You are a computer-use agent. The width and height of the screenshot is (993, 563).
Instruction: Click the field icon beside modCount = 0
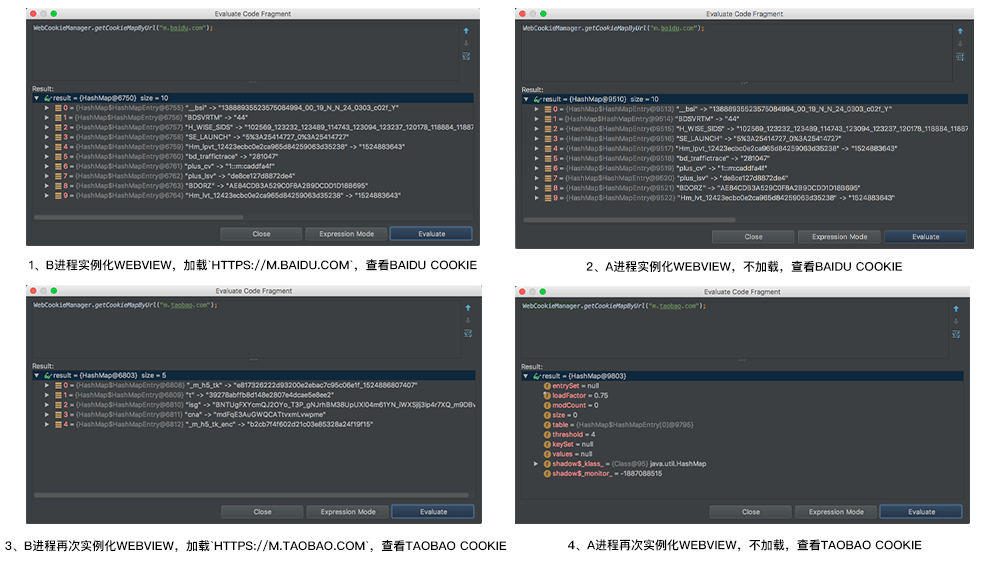click(x=547, y=405)
